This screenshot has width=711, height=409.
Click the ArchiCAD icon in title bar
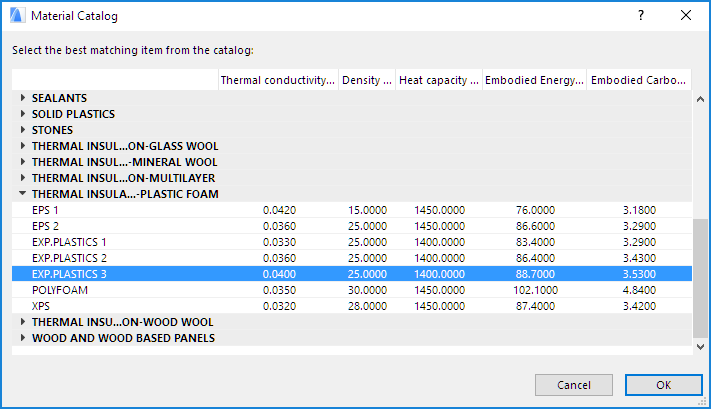[x=15, y=16]
